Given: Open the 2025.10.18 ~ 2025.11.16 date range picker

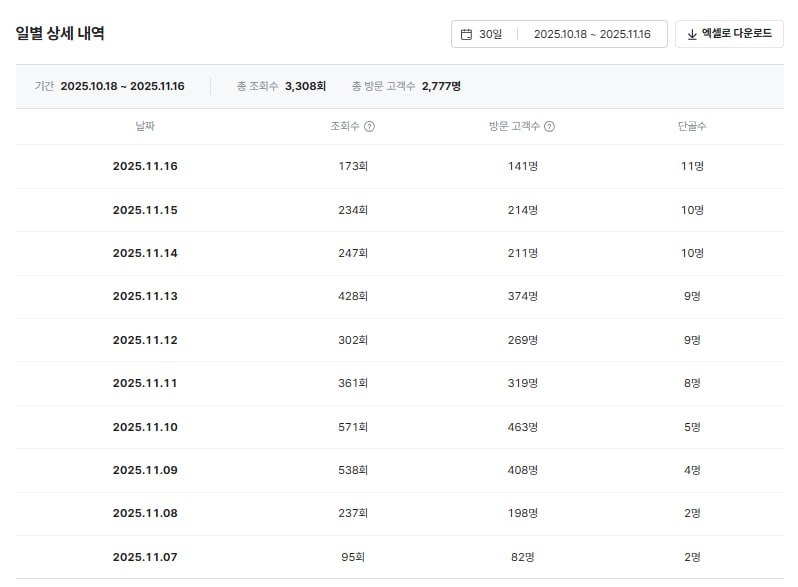Looking at the screenshot, I should point(592,34).
